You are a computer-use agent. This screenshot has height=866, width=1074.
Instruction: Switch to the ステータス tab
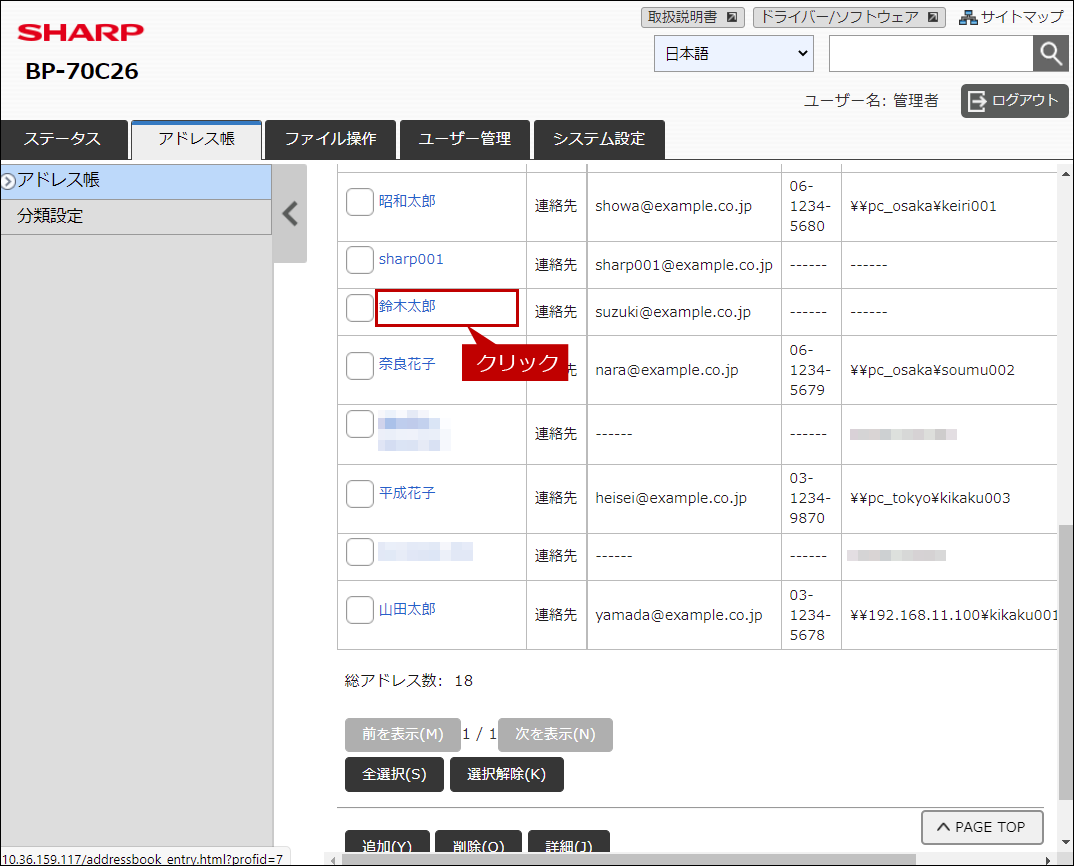point(64,139)
